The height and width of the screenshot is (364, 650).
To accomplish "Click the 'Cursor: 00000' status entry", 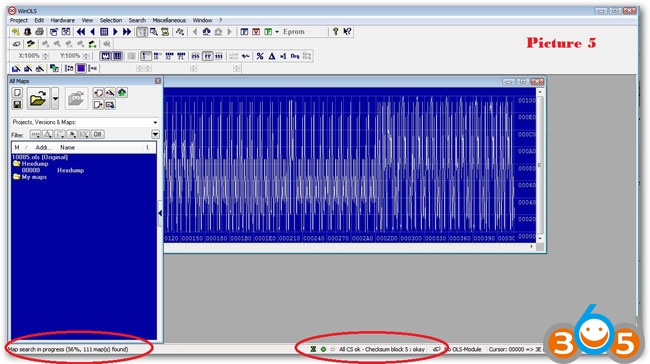I will coord(514,349).
